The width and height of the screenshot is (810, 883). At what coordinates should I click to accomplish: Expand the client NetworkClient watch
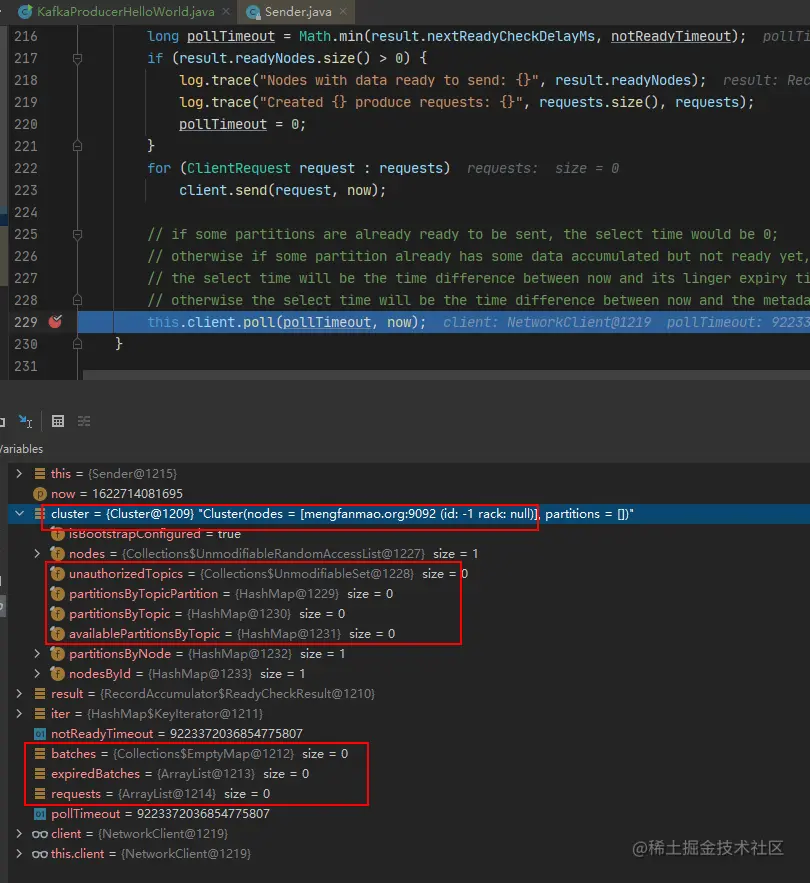[19, 833]
